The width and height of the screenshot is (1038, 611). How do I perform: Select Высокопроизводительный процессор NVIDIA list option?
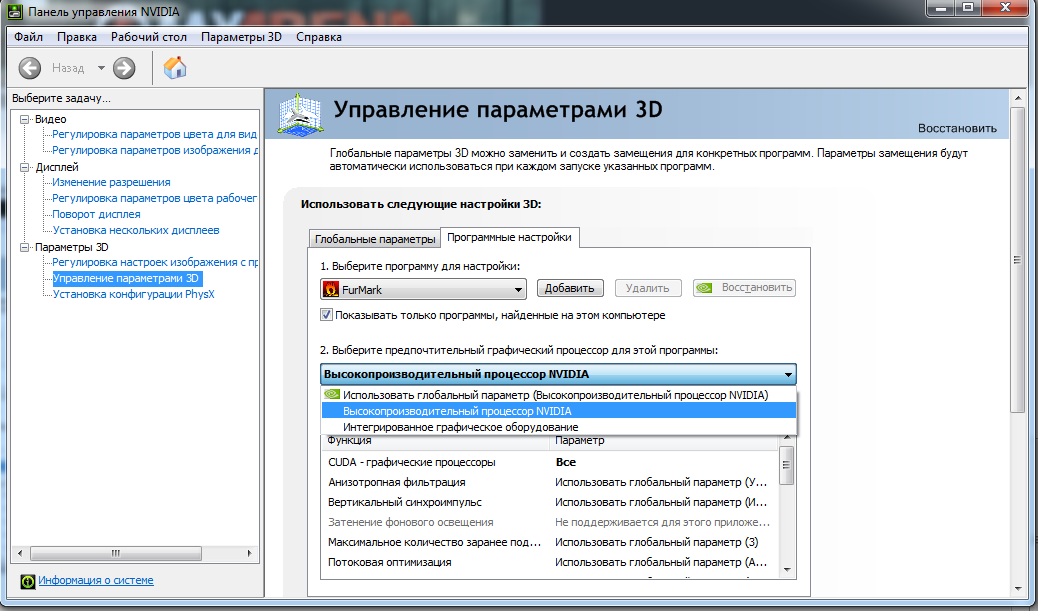[558, 411]
